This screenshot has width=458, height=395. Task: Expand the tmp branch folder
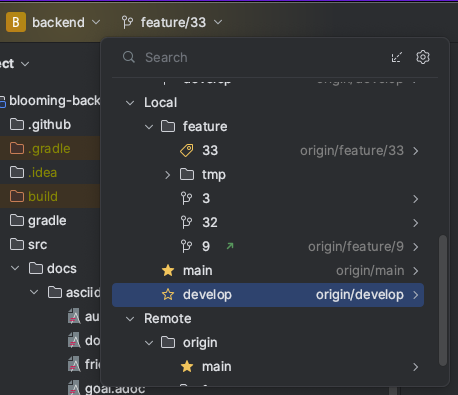(x=168, y=175)
